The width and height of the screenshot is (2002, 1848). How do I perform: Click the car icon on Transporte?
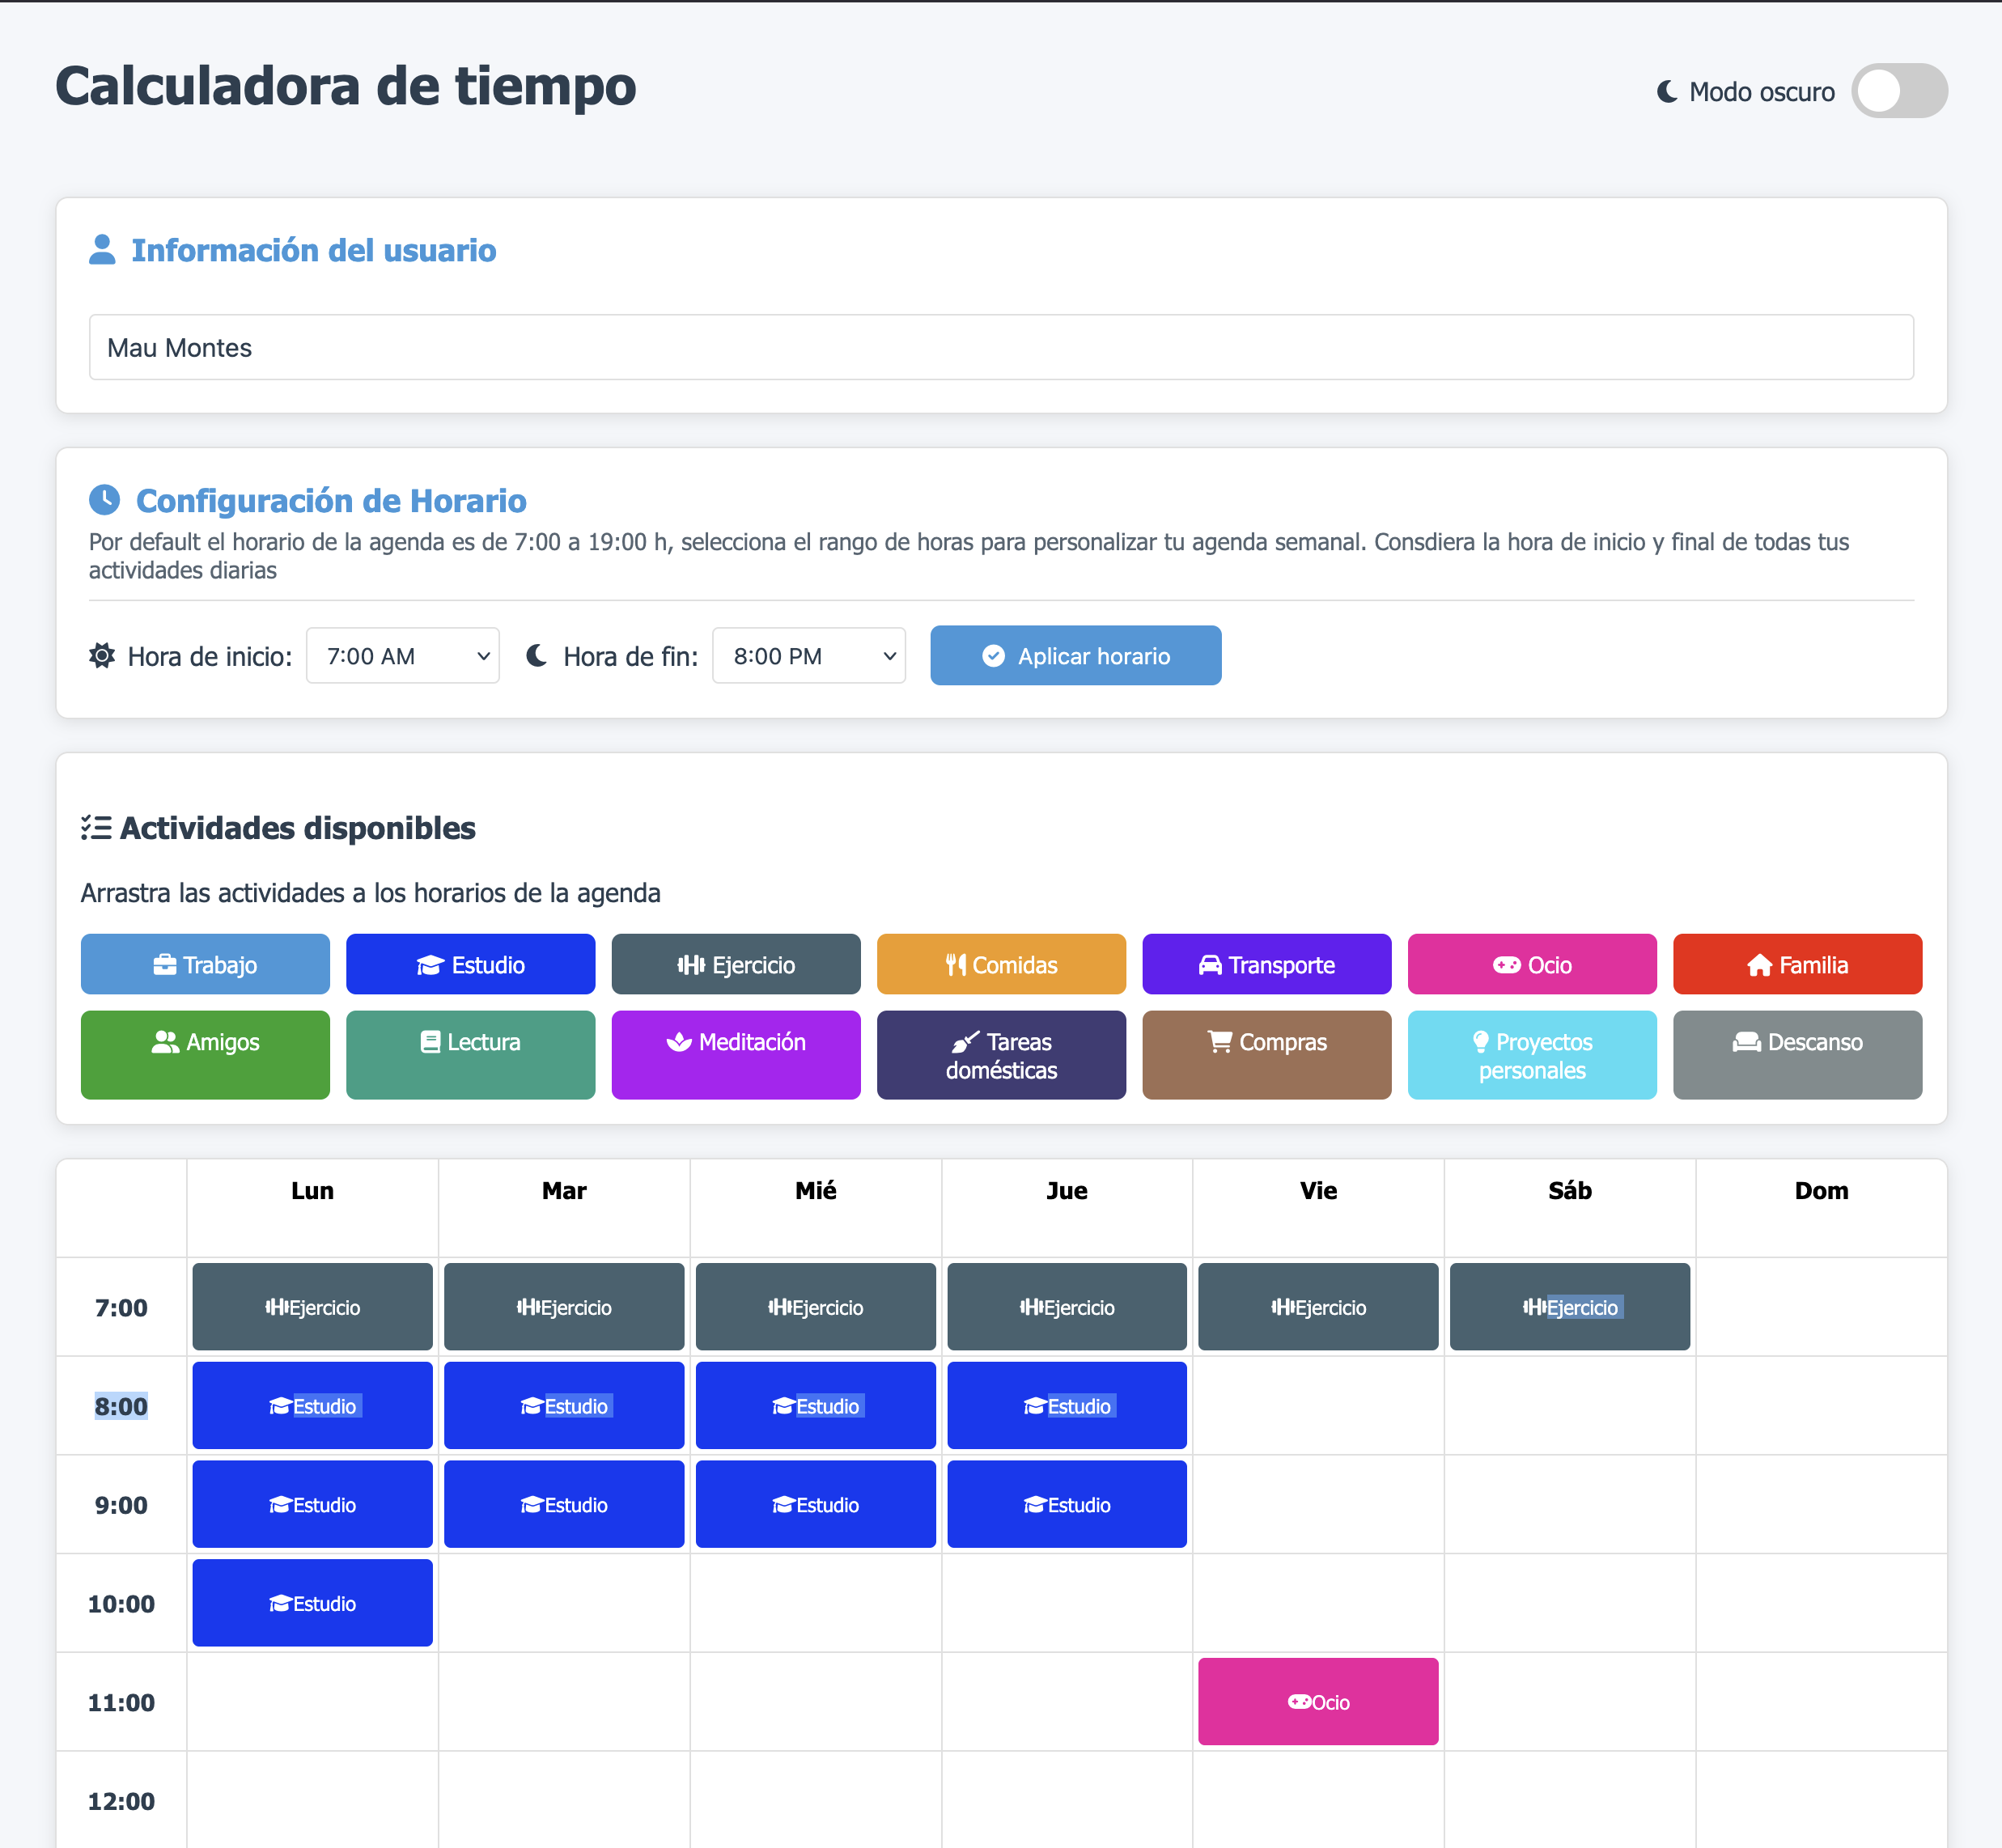[1210, 965]
